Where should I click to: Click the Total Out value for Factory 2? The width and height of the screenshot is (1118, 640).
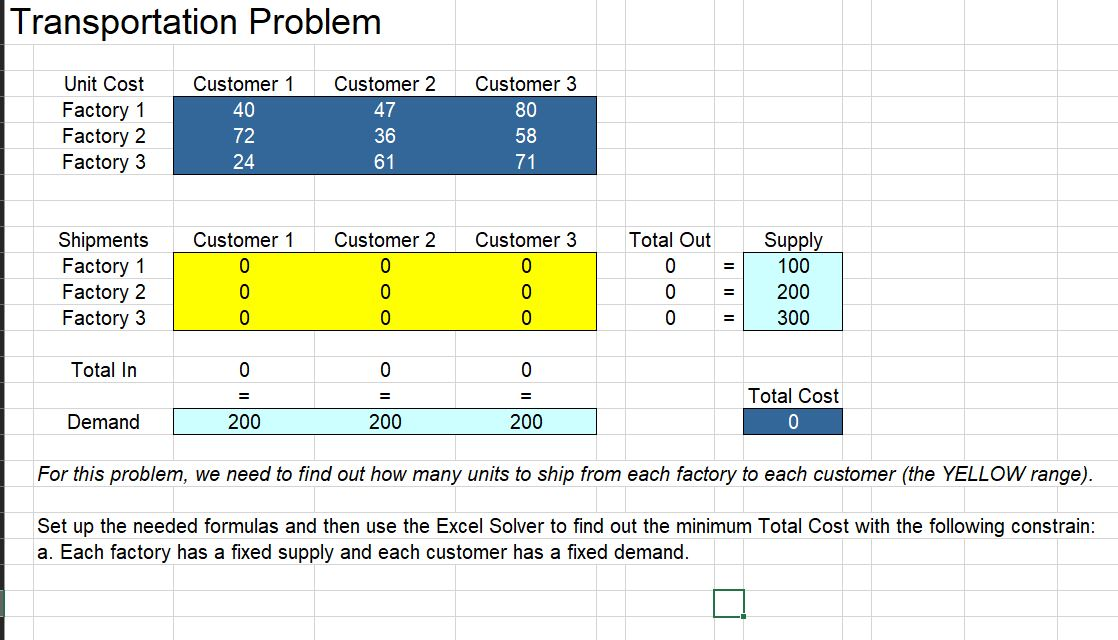(x=670, y=291)
